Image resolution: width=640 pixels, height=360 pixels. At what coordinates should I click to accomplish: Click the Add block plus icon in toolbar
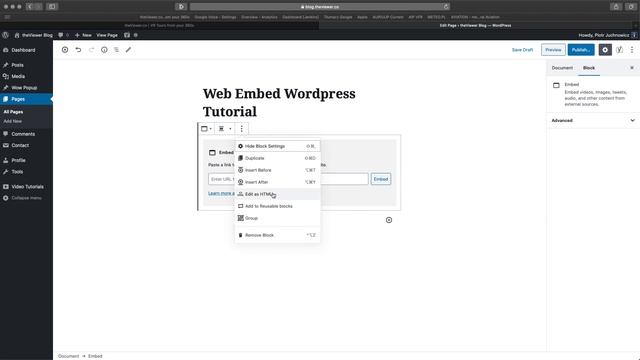[65, 50]
